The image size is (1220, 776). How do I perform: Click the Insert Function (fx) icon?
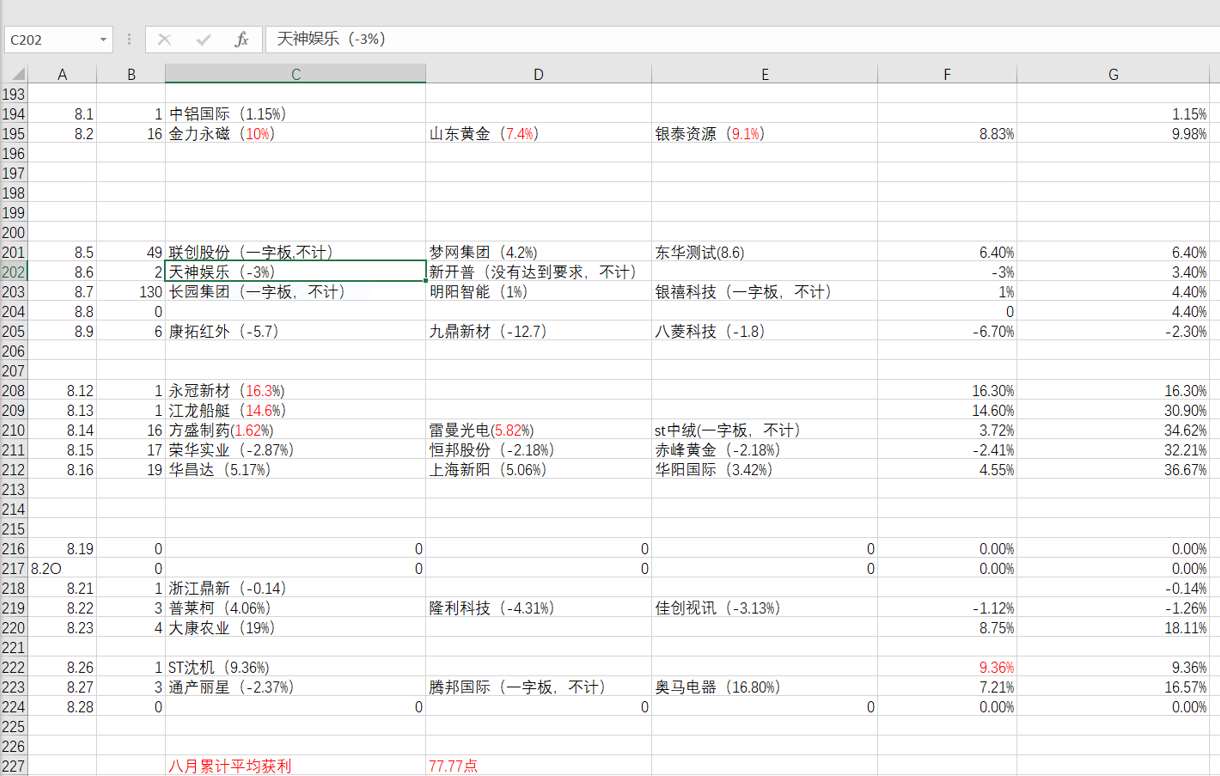coord(240,40)
